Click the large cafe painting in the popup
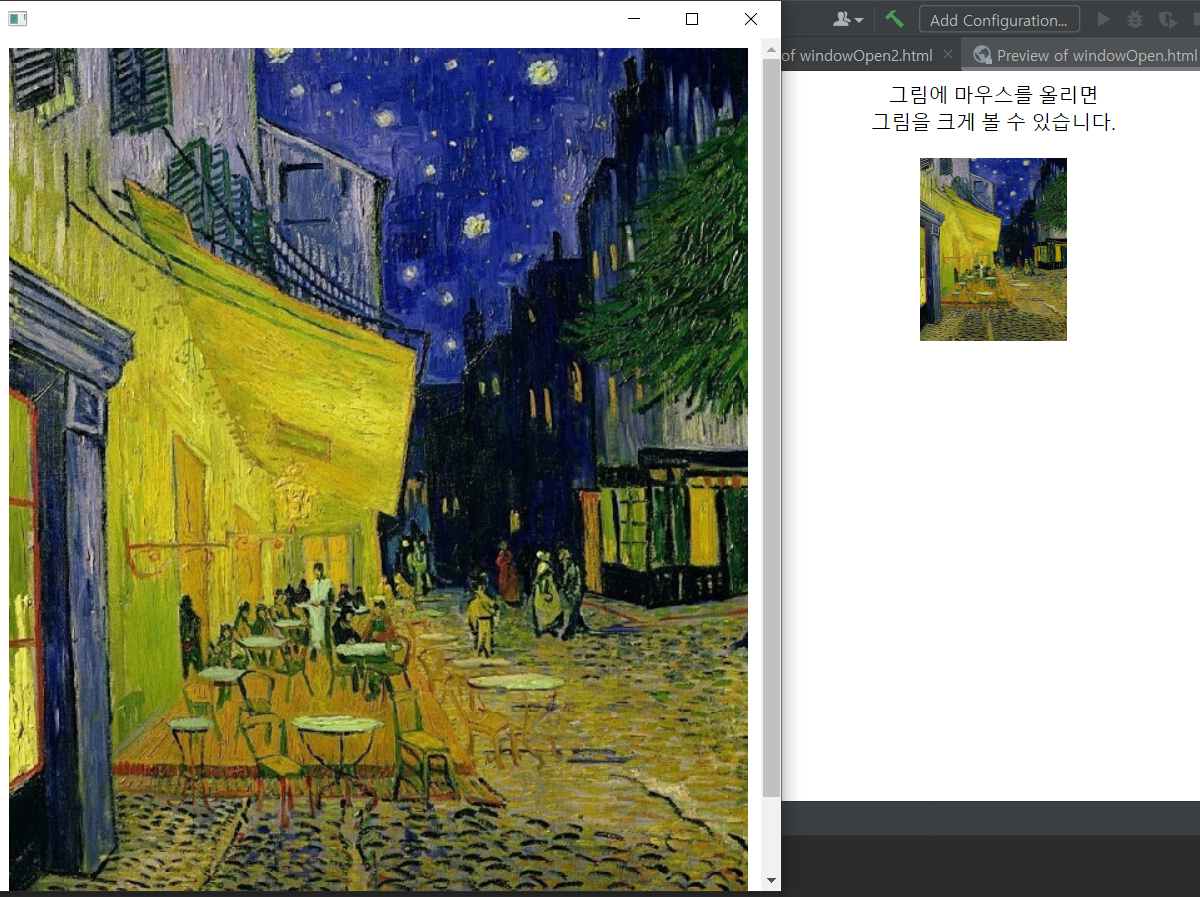The width and height of the screenshot is (1200, 897). (378, 469)
